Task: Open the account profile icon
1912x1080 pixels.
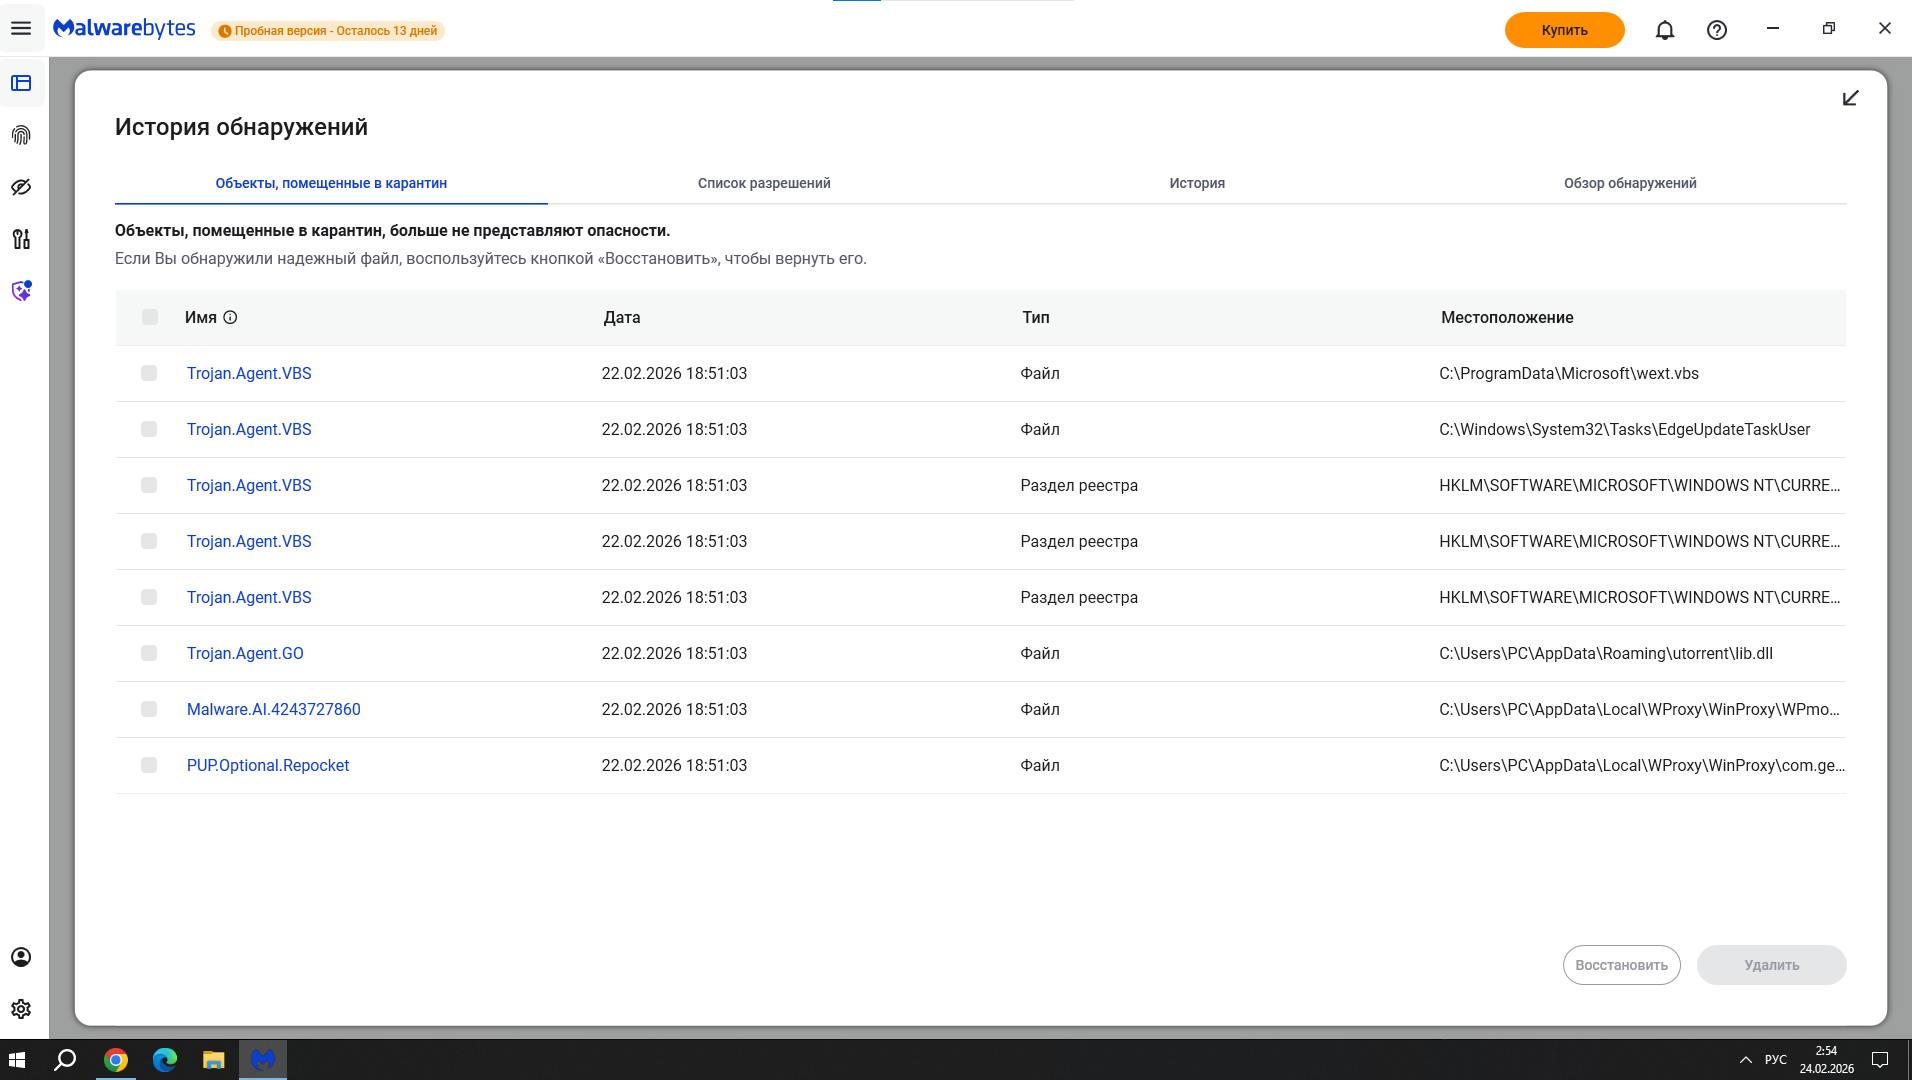Action: pos(21,957)
